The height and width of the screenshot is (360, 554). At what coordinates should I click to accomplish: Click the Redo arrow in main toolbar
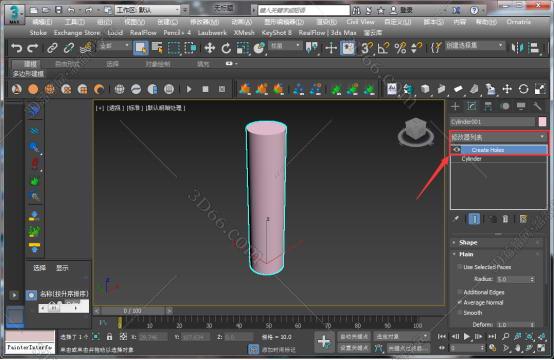pyautogui.click(x=33, y=48)
